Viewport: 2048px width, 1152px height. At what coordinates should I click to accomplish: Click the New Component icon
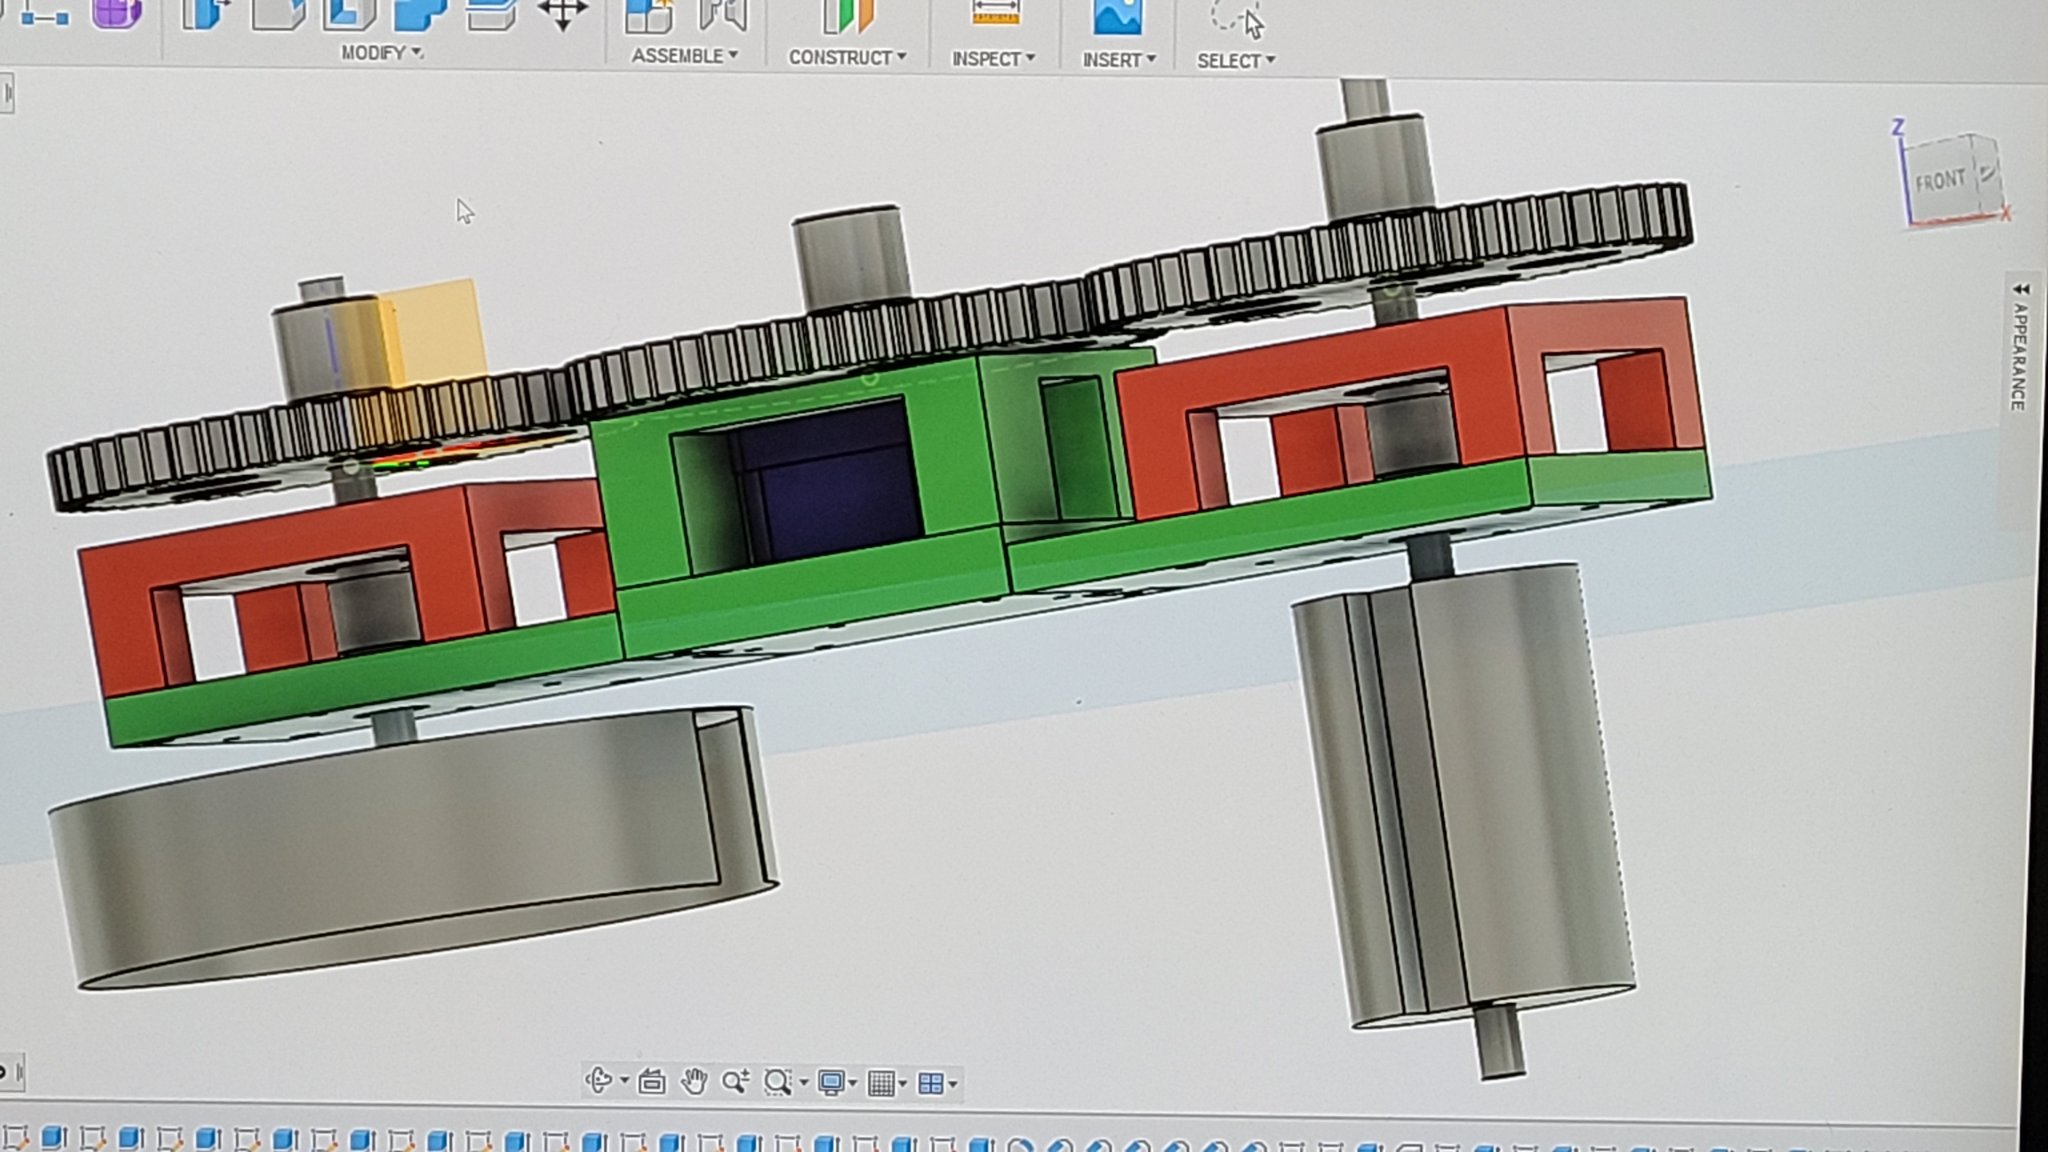click(648, 16)
